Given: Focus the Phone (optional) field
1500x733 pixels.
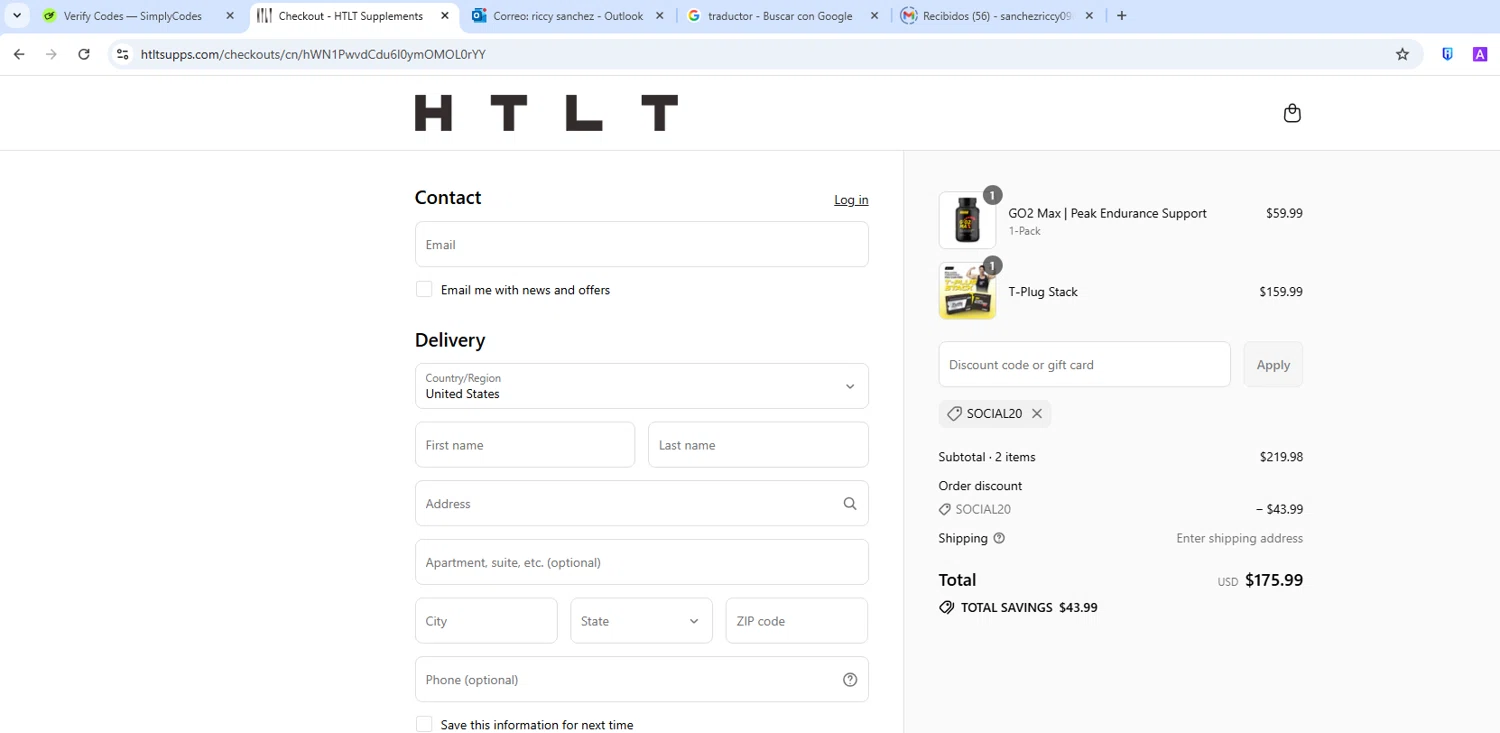Looking at the screenshot, I should coord(642,680).
